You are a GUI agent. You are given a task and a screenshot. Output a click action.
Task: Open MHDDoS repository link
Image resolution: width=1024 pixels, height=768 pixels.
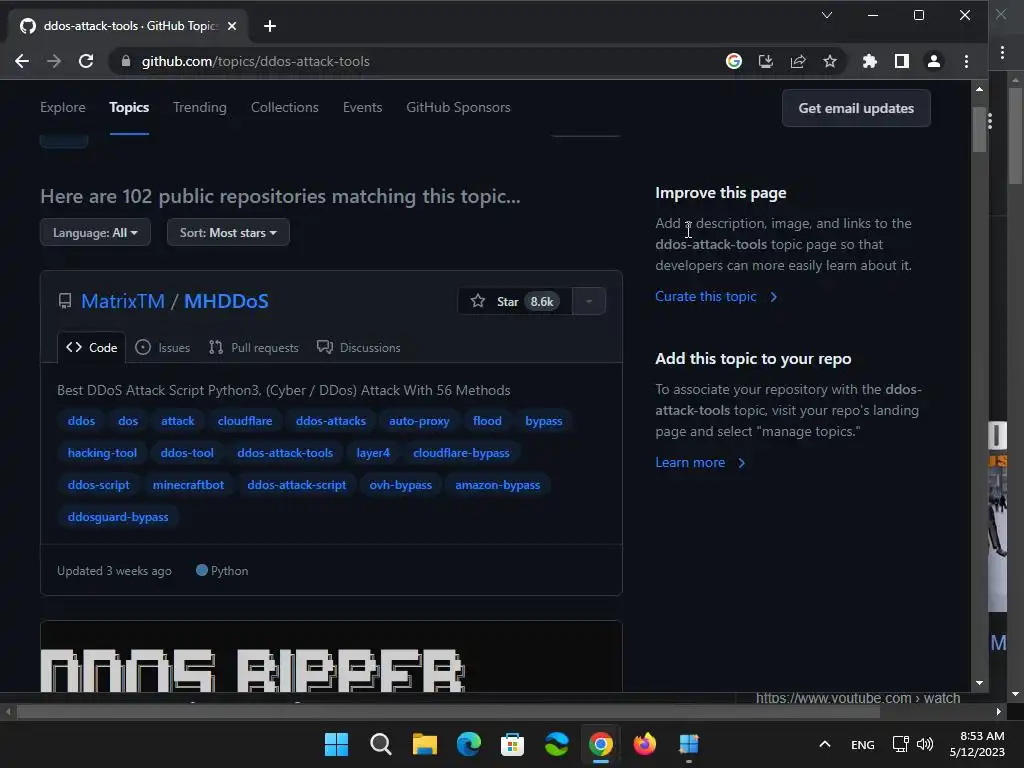226,301
